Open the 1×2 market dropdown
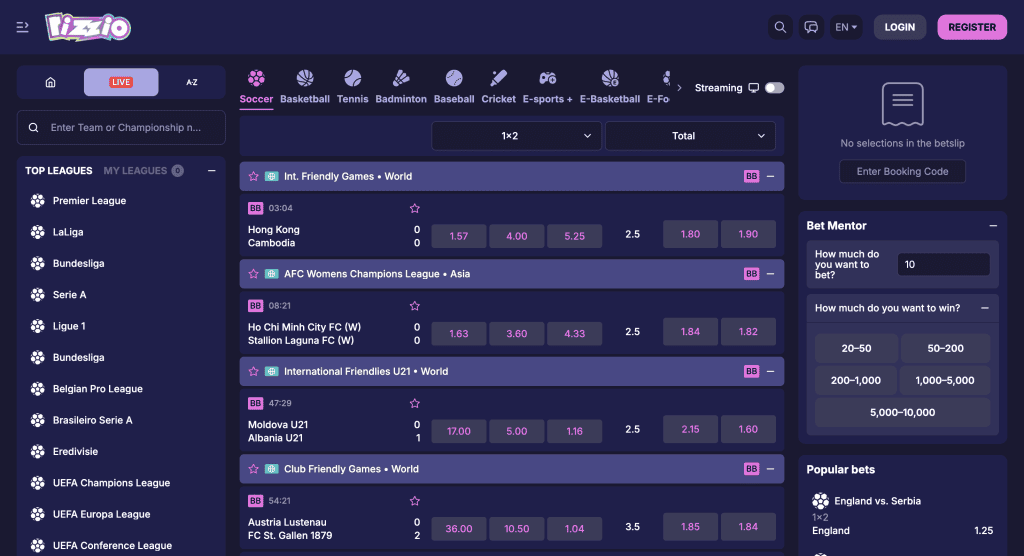The width and height of the screenshot is (1024, 556). (516, 136)
